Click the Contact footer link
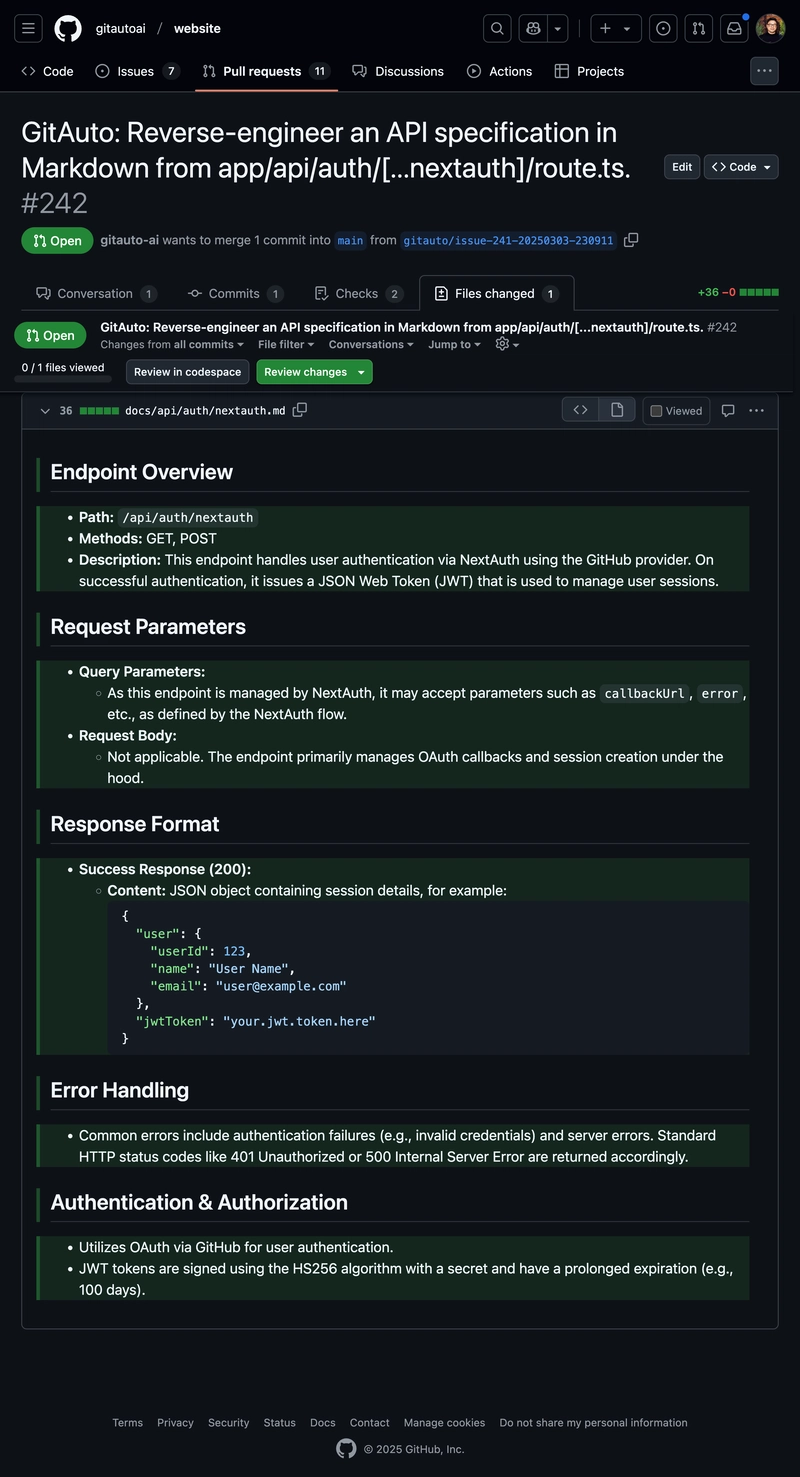 pos(370,1422)
